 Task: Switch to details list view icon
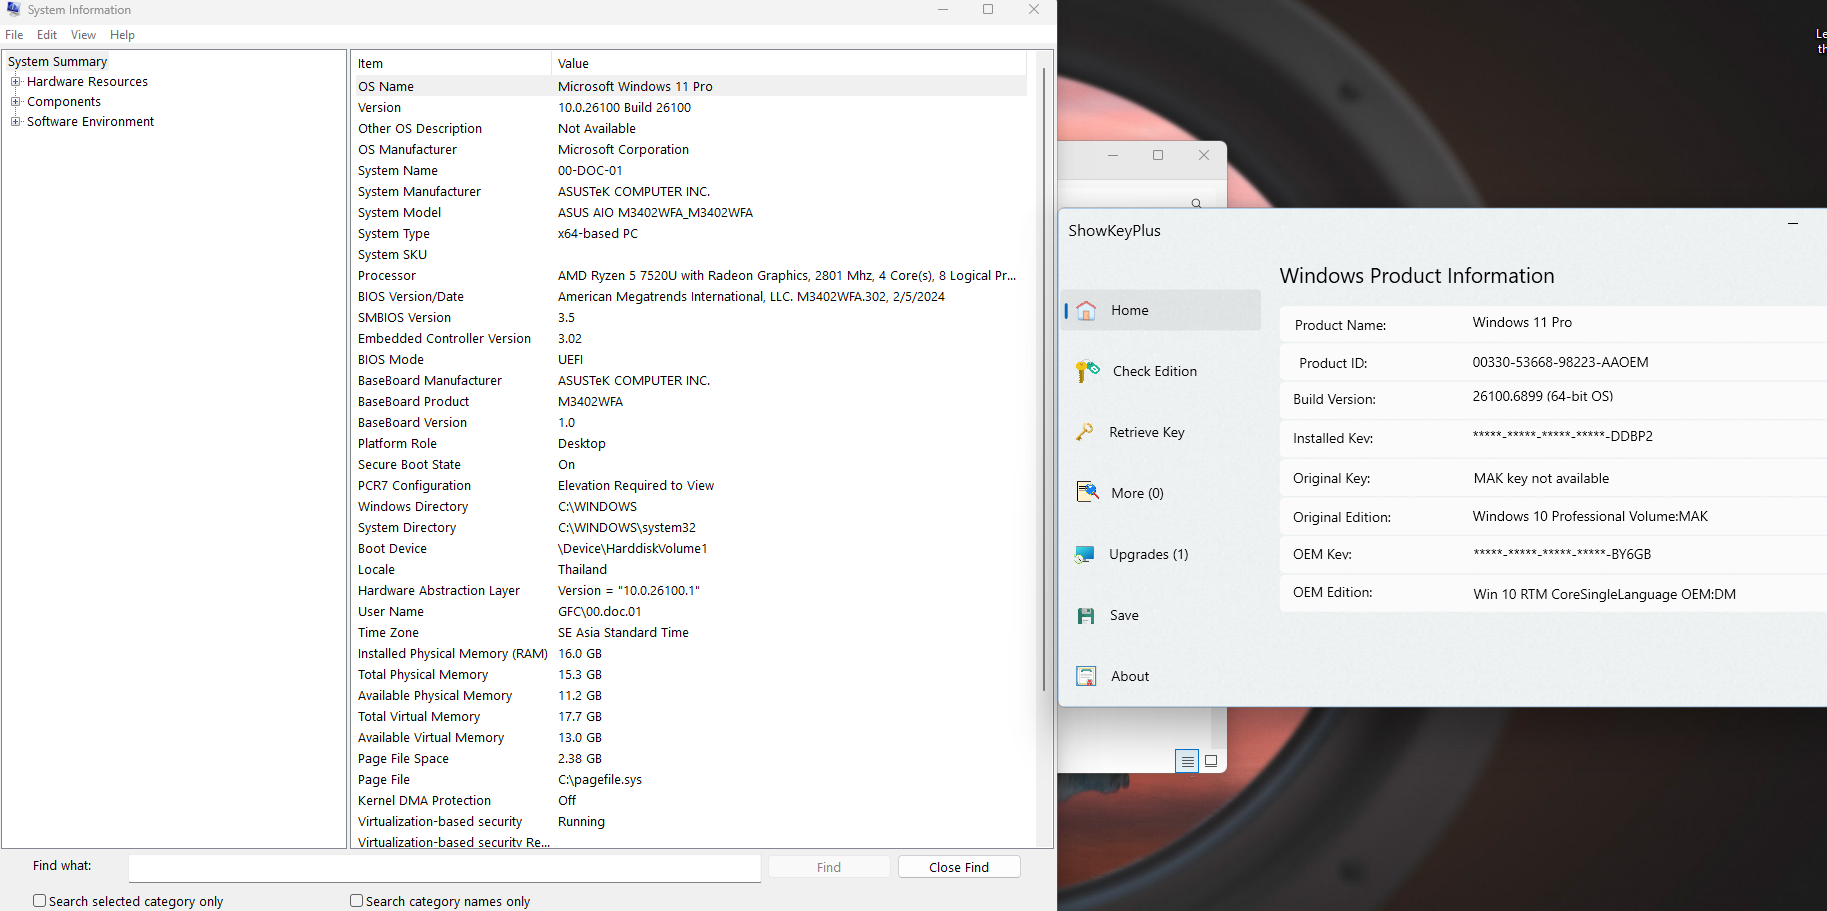(x=1187, y=761)
